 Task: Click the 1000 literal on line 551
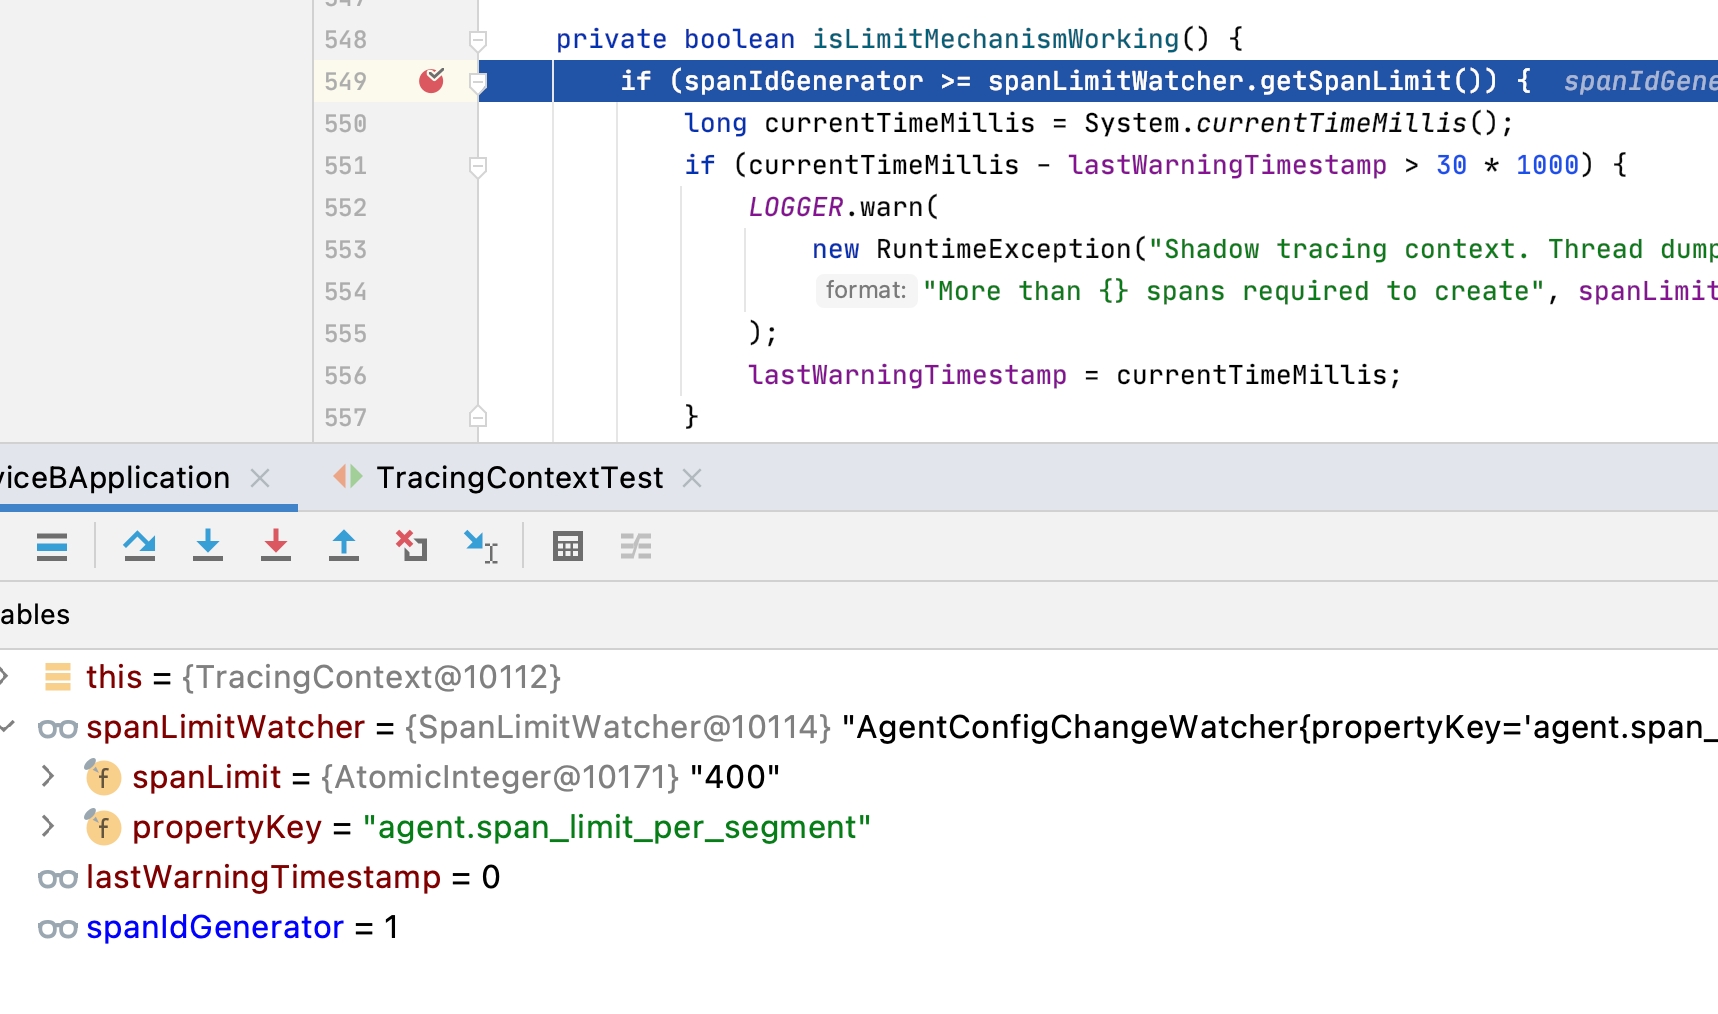pos(1547,165)
